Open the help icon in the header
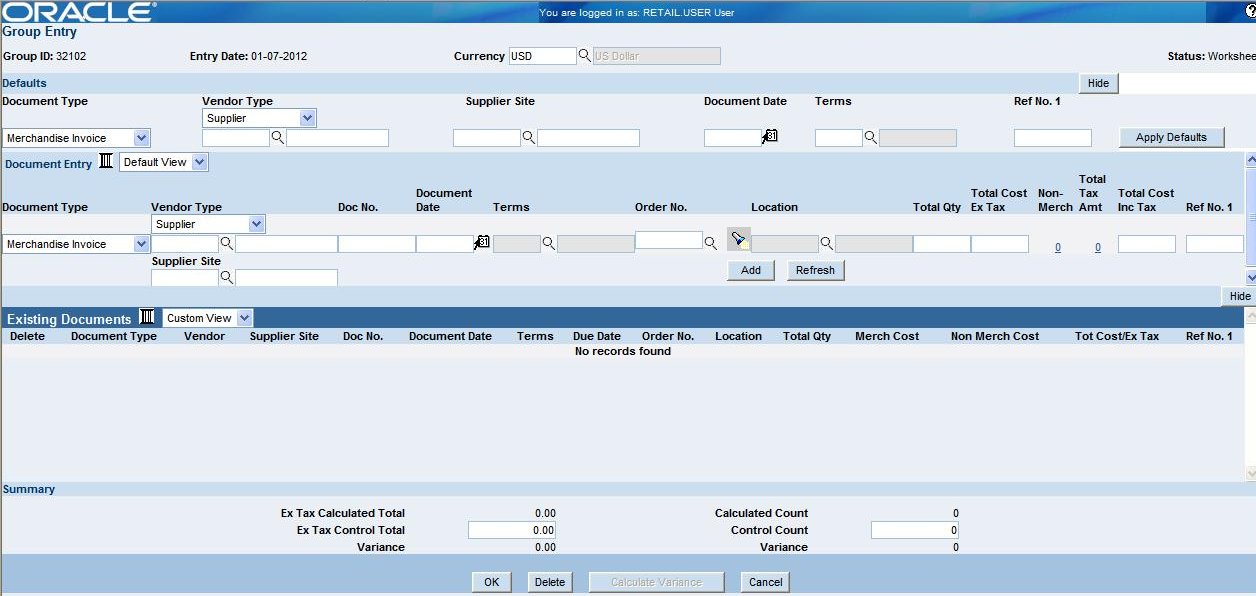This screenshot has height=596, width=1256. coord(1249,10)
